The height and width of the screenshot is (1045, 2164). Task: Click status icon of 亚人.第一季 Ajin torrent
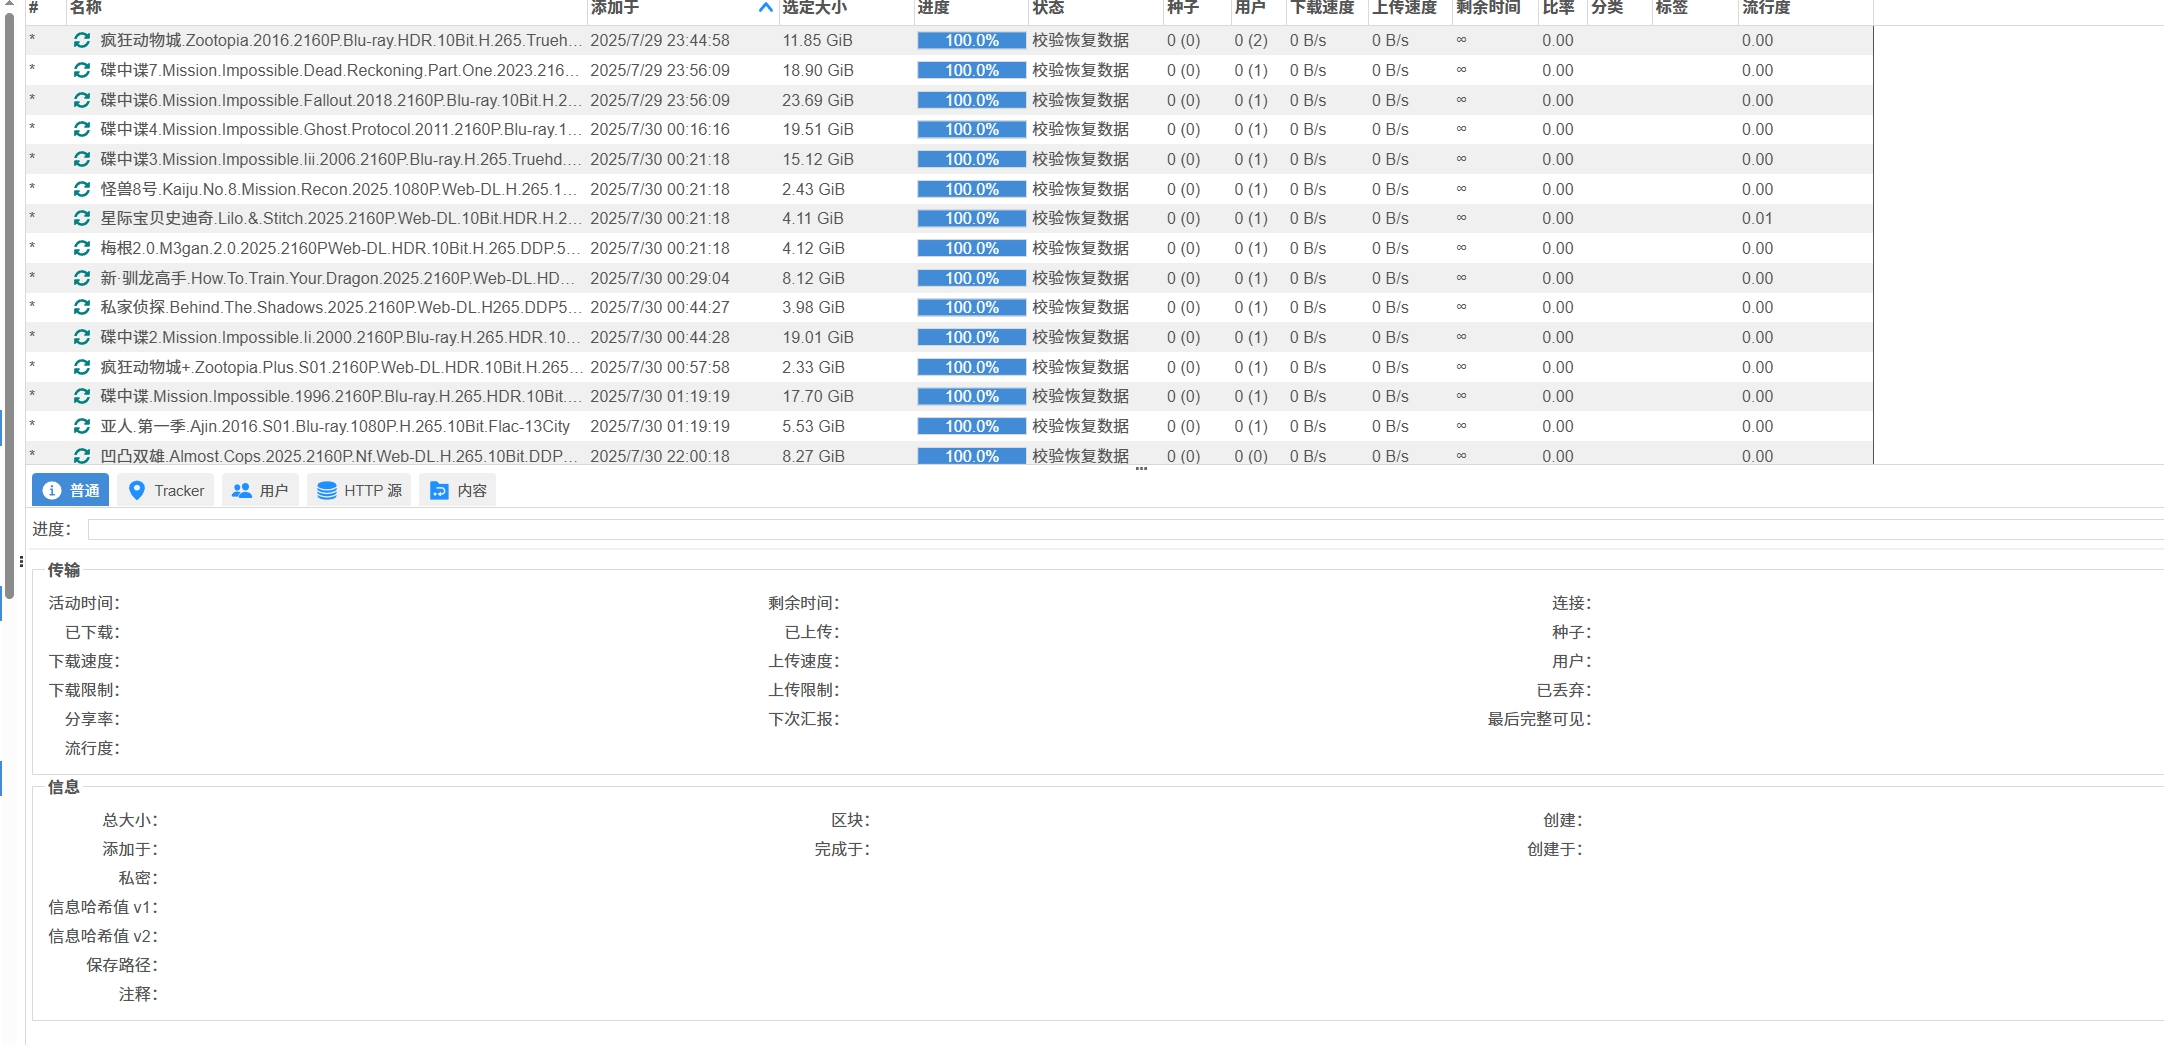82,426
